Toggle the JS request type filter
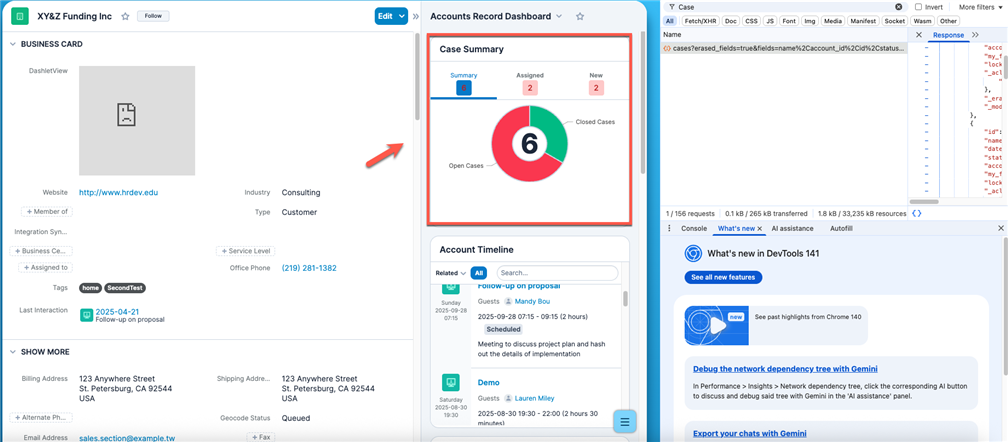1008x442 pixels. pos(770,21)
